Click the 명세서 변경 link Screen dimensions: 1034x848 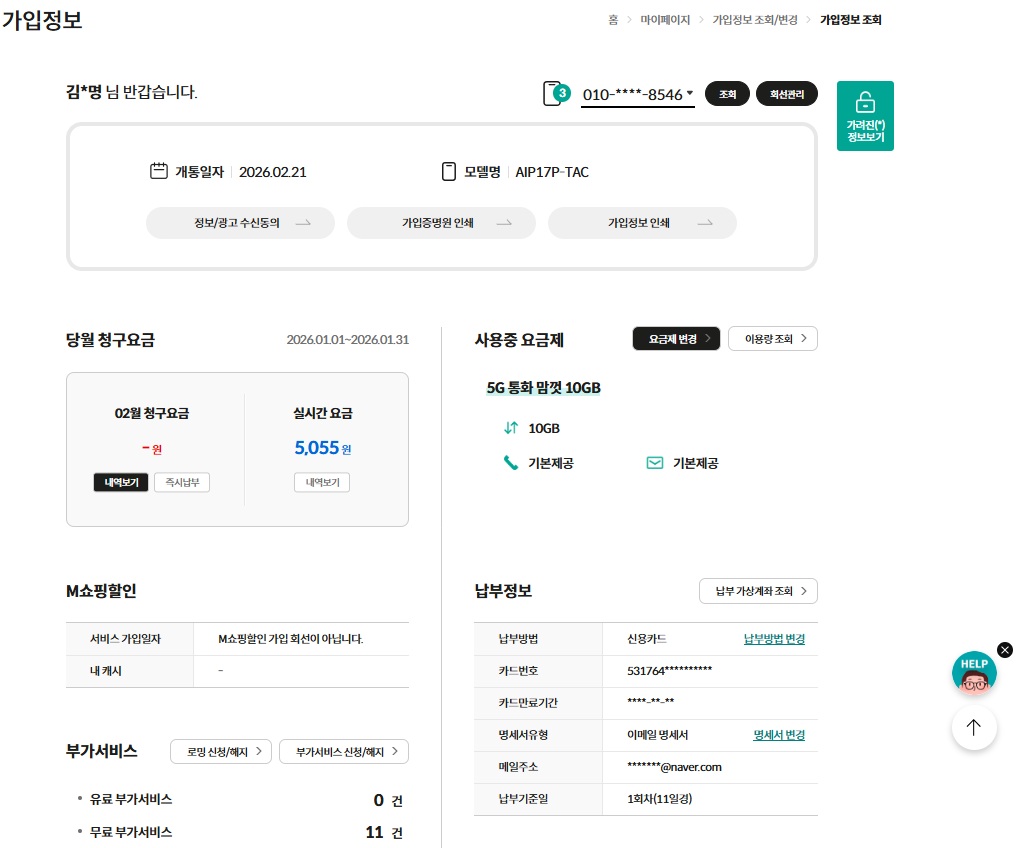coord(778,735)
